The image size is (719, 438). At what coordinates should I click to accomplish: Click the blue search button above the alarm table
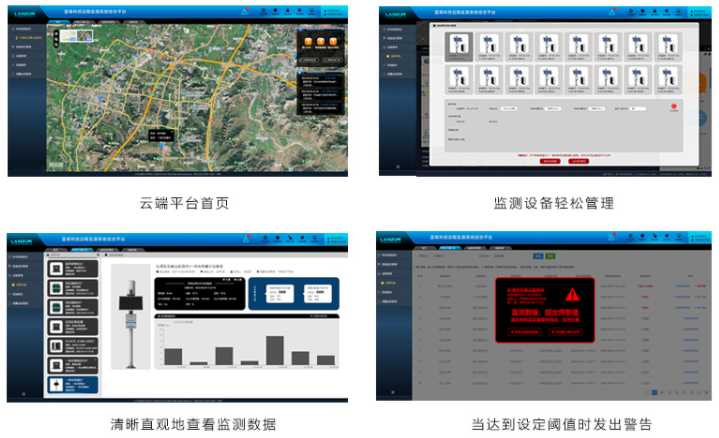(538, 256)
